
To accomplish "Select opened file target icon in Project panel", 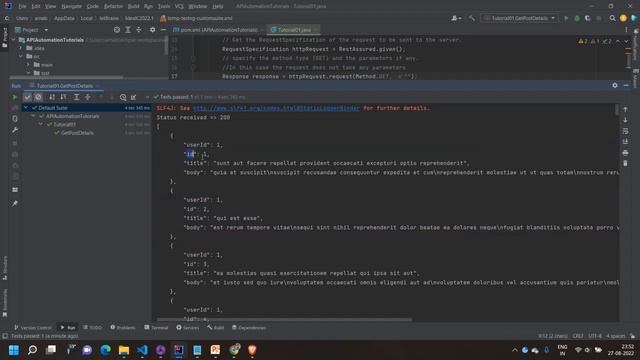I will (x=117, y=30).
